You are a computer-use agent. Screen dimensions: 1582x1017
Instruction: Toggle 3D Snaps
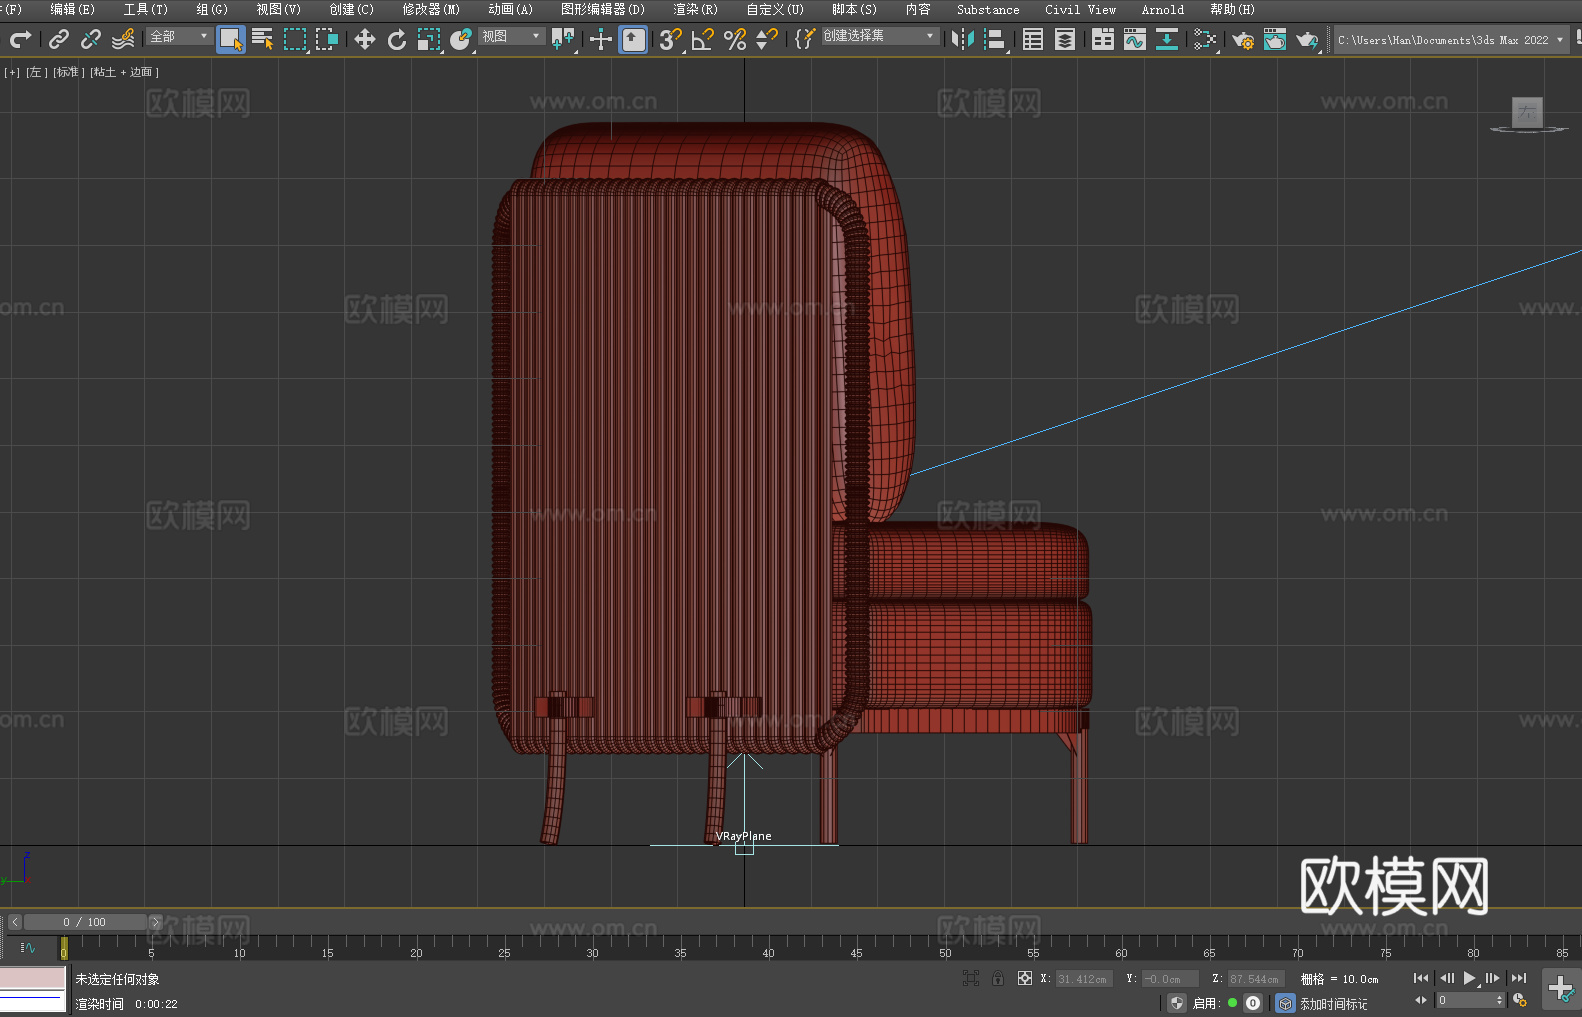[671, 39]
